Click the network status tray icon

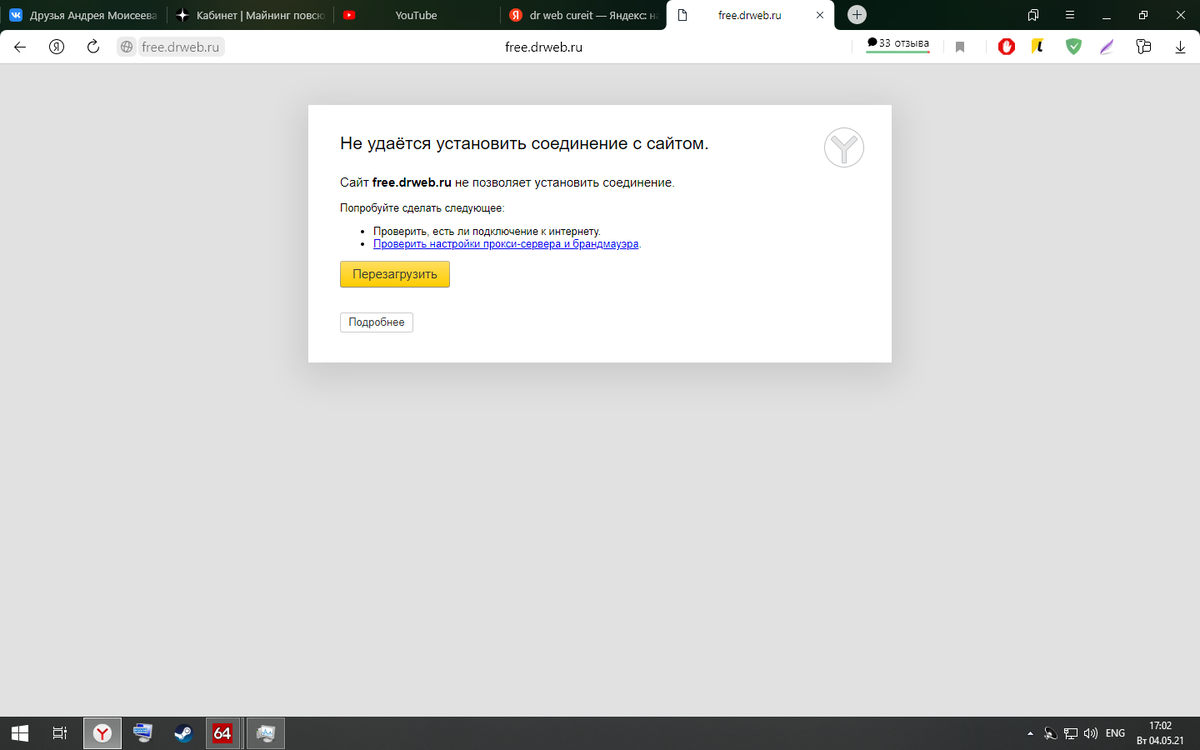point(1071,733)
